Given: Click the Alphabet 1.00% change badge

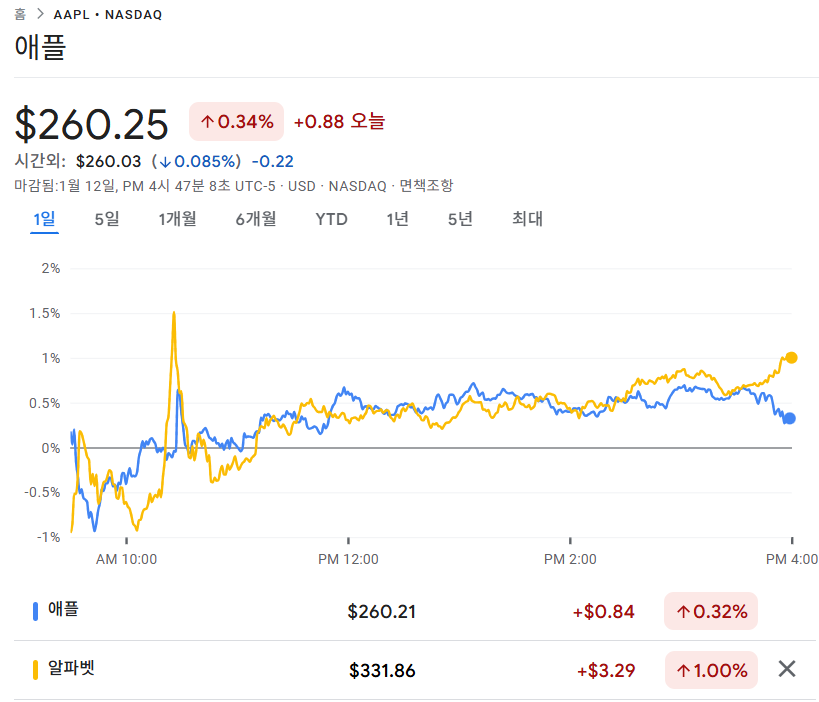Looking at the screenshot, I should coord(711,670).
